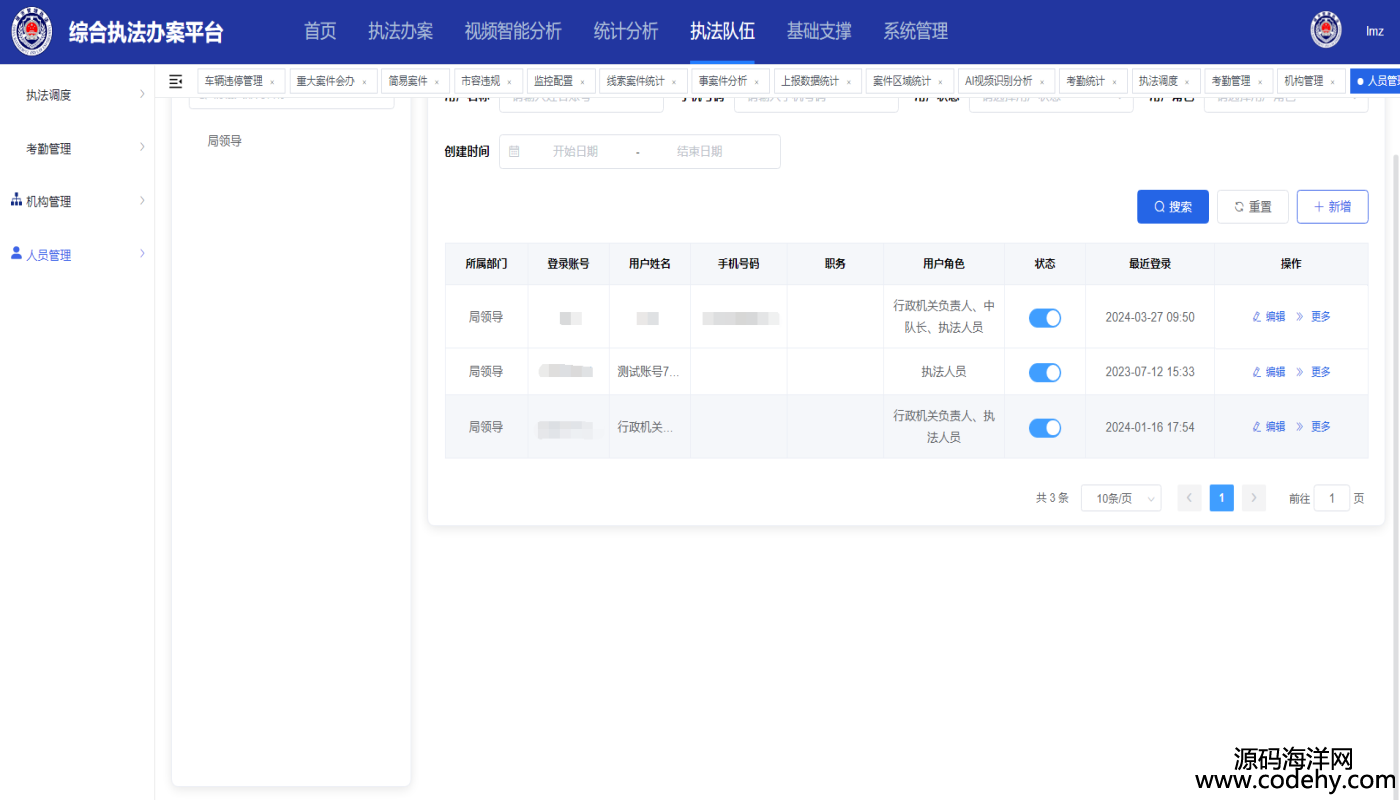Close the 事案件分析 tab

756,82
